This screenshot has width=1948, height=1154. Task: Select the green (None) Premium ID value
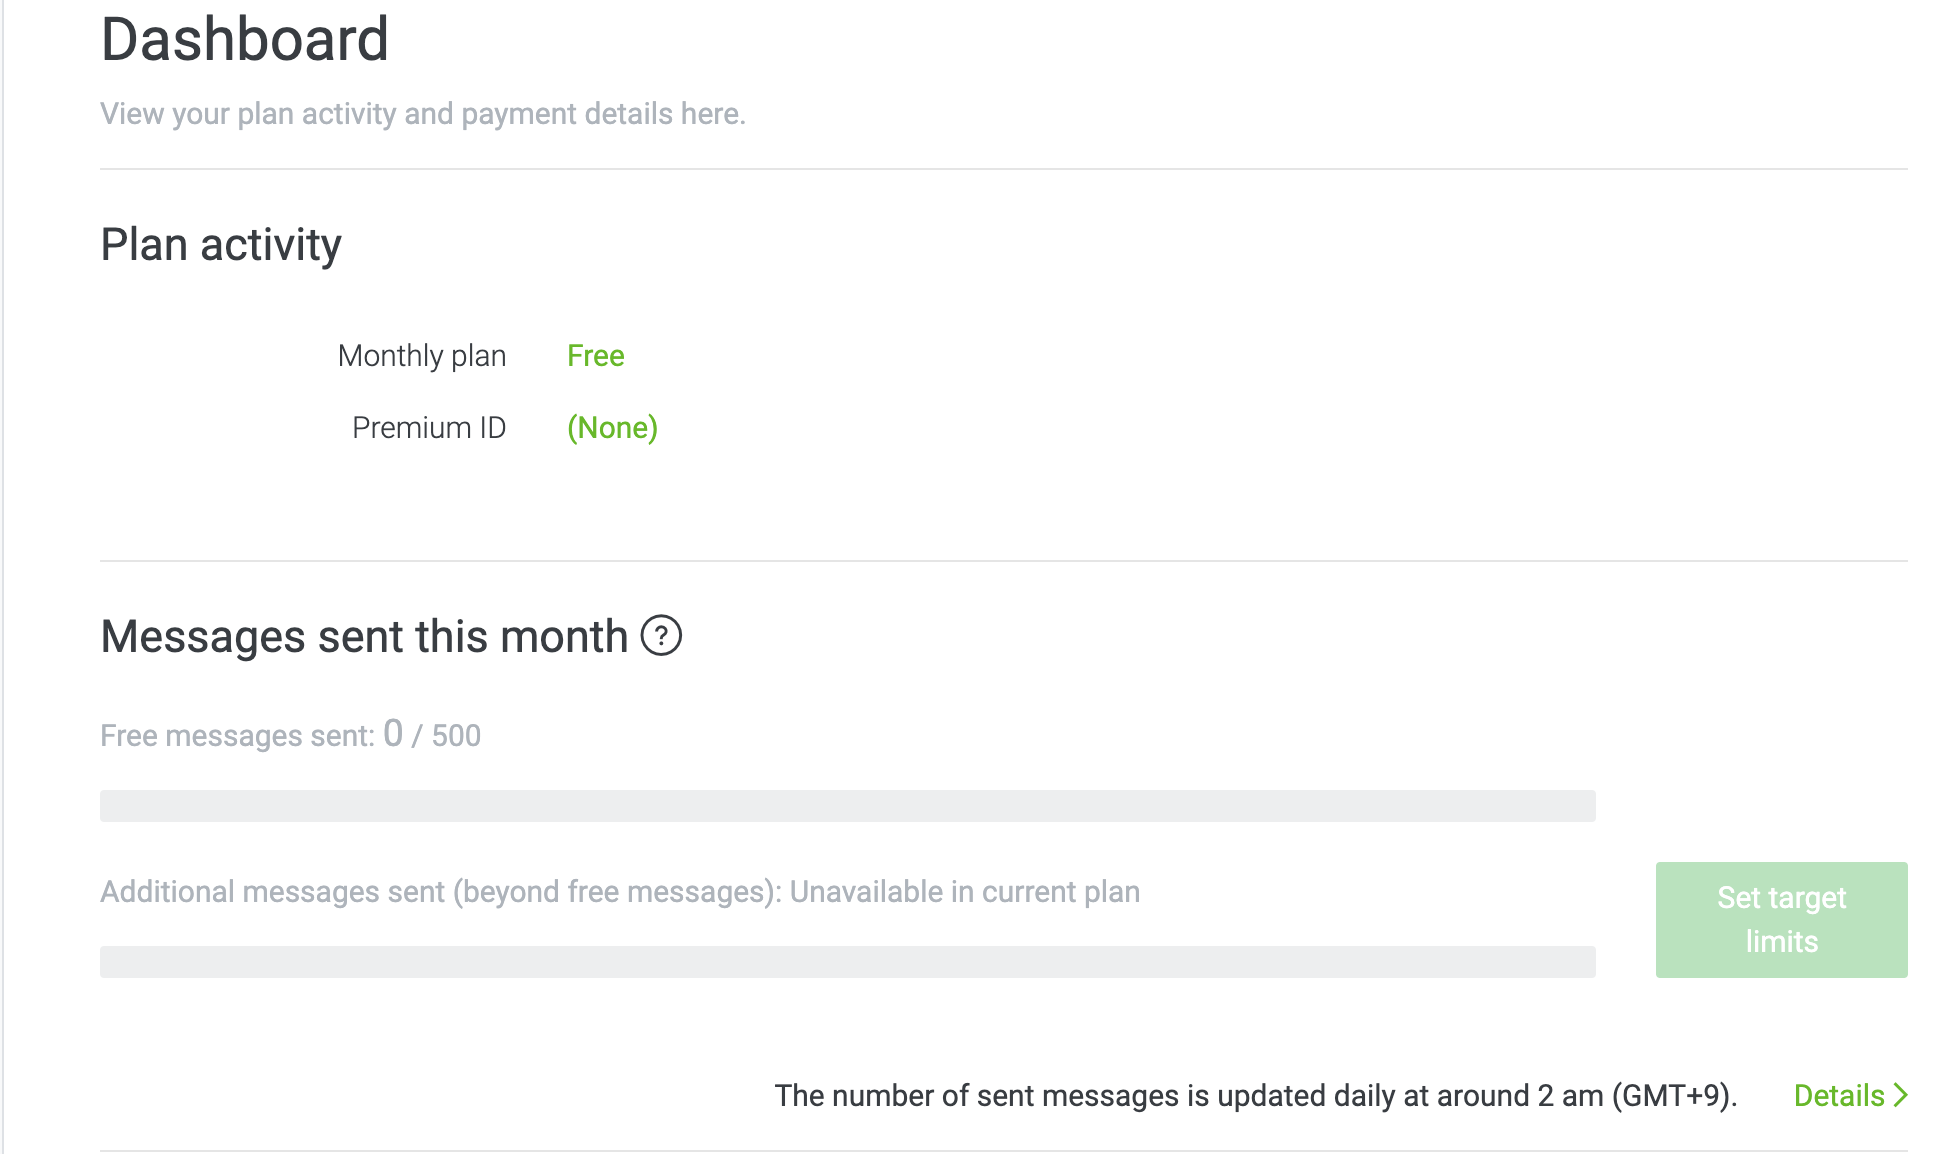(x=612, y=428)
